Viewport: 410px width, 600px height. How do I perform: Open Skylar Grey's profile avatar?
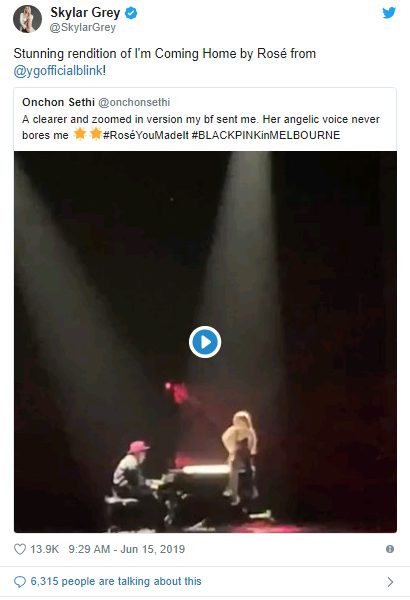pyautogui.click(x=27, y=19)
